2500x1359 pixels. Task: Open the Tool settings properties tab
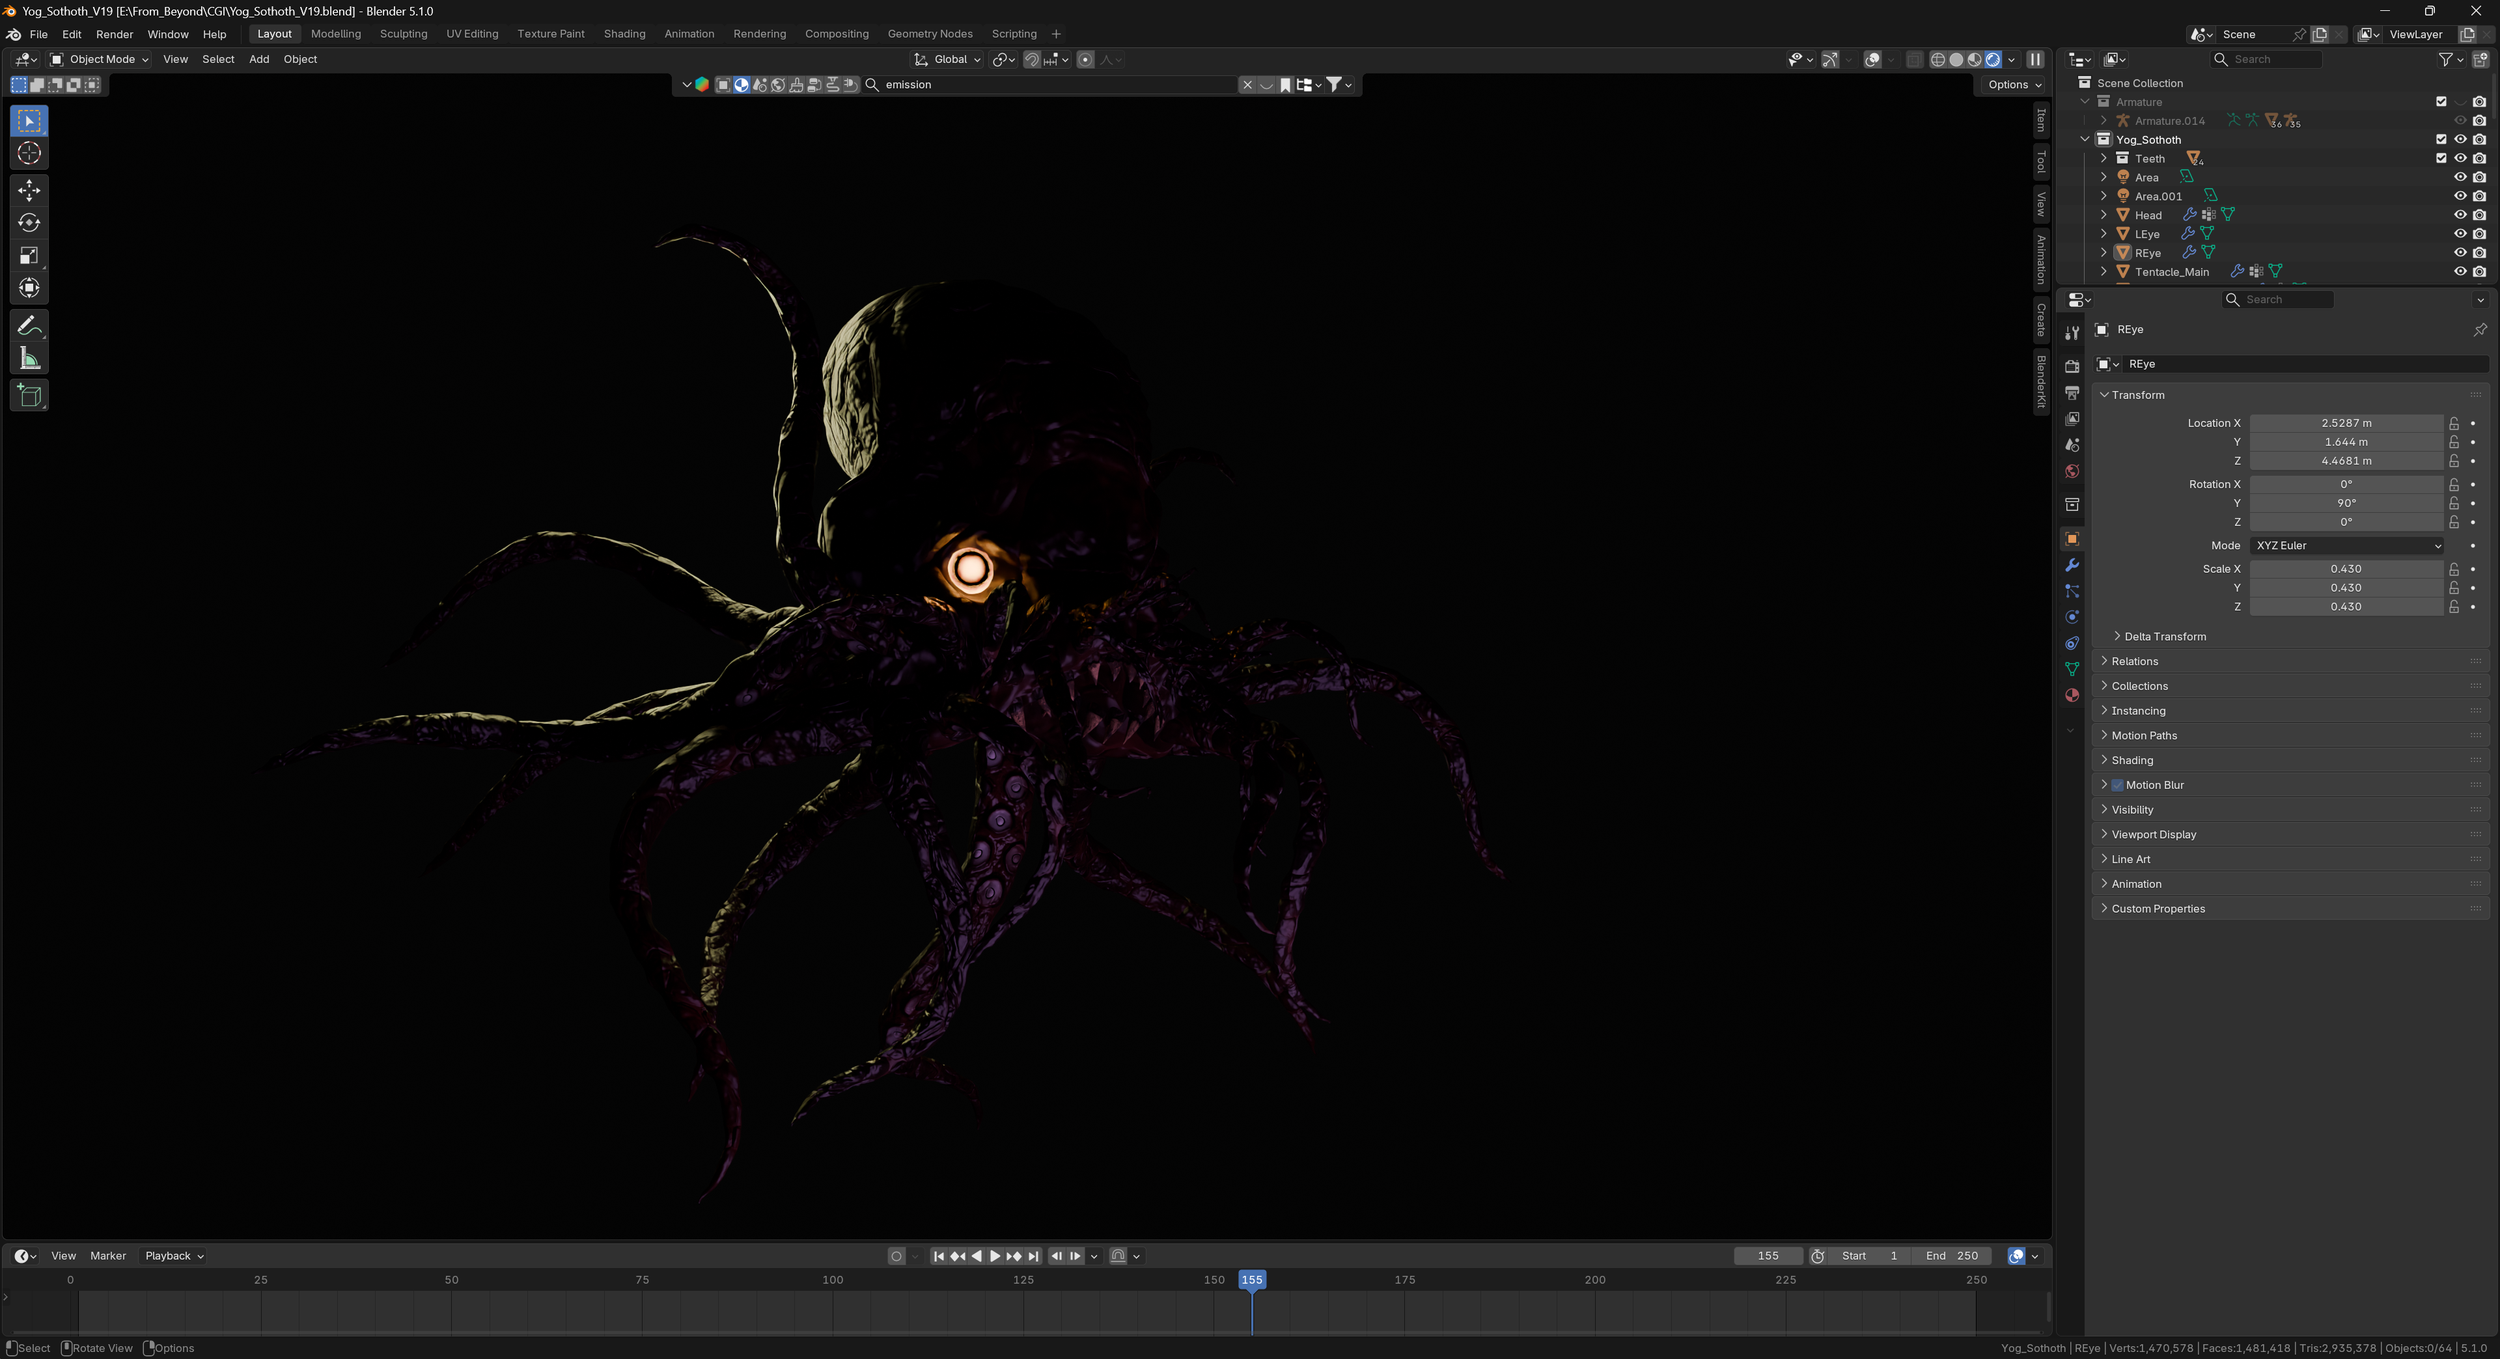tap(2072, 333)
